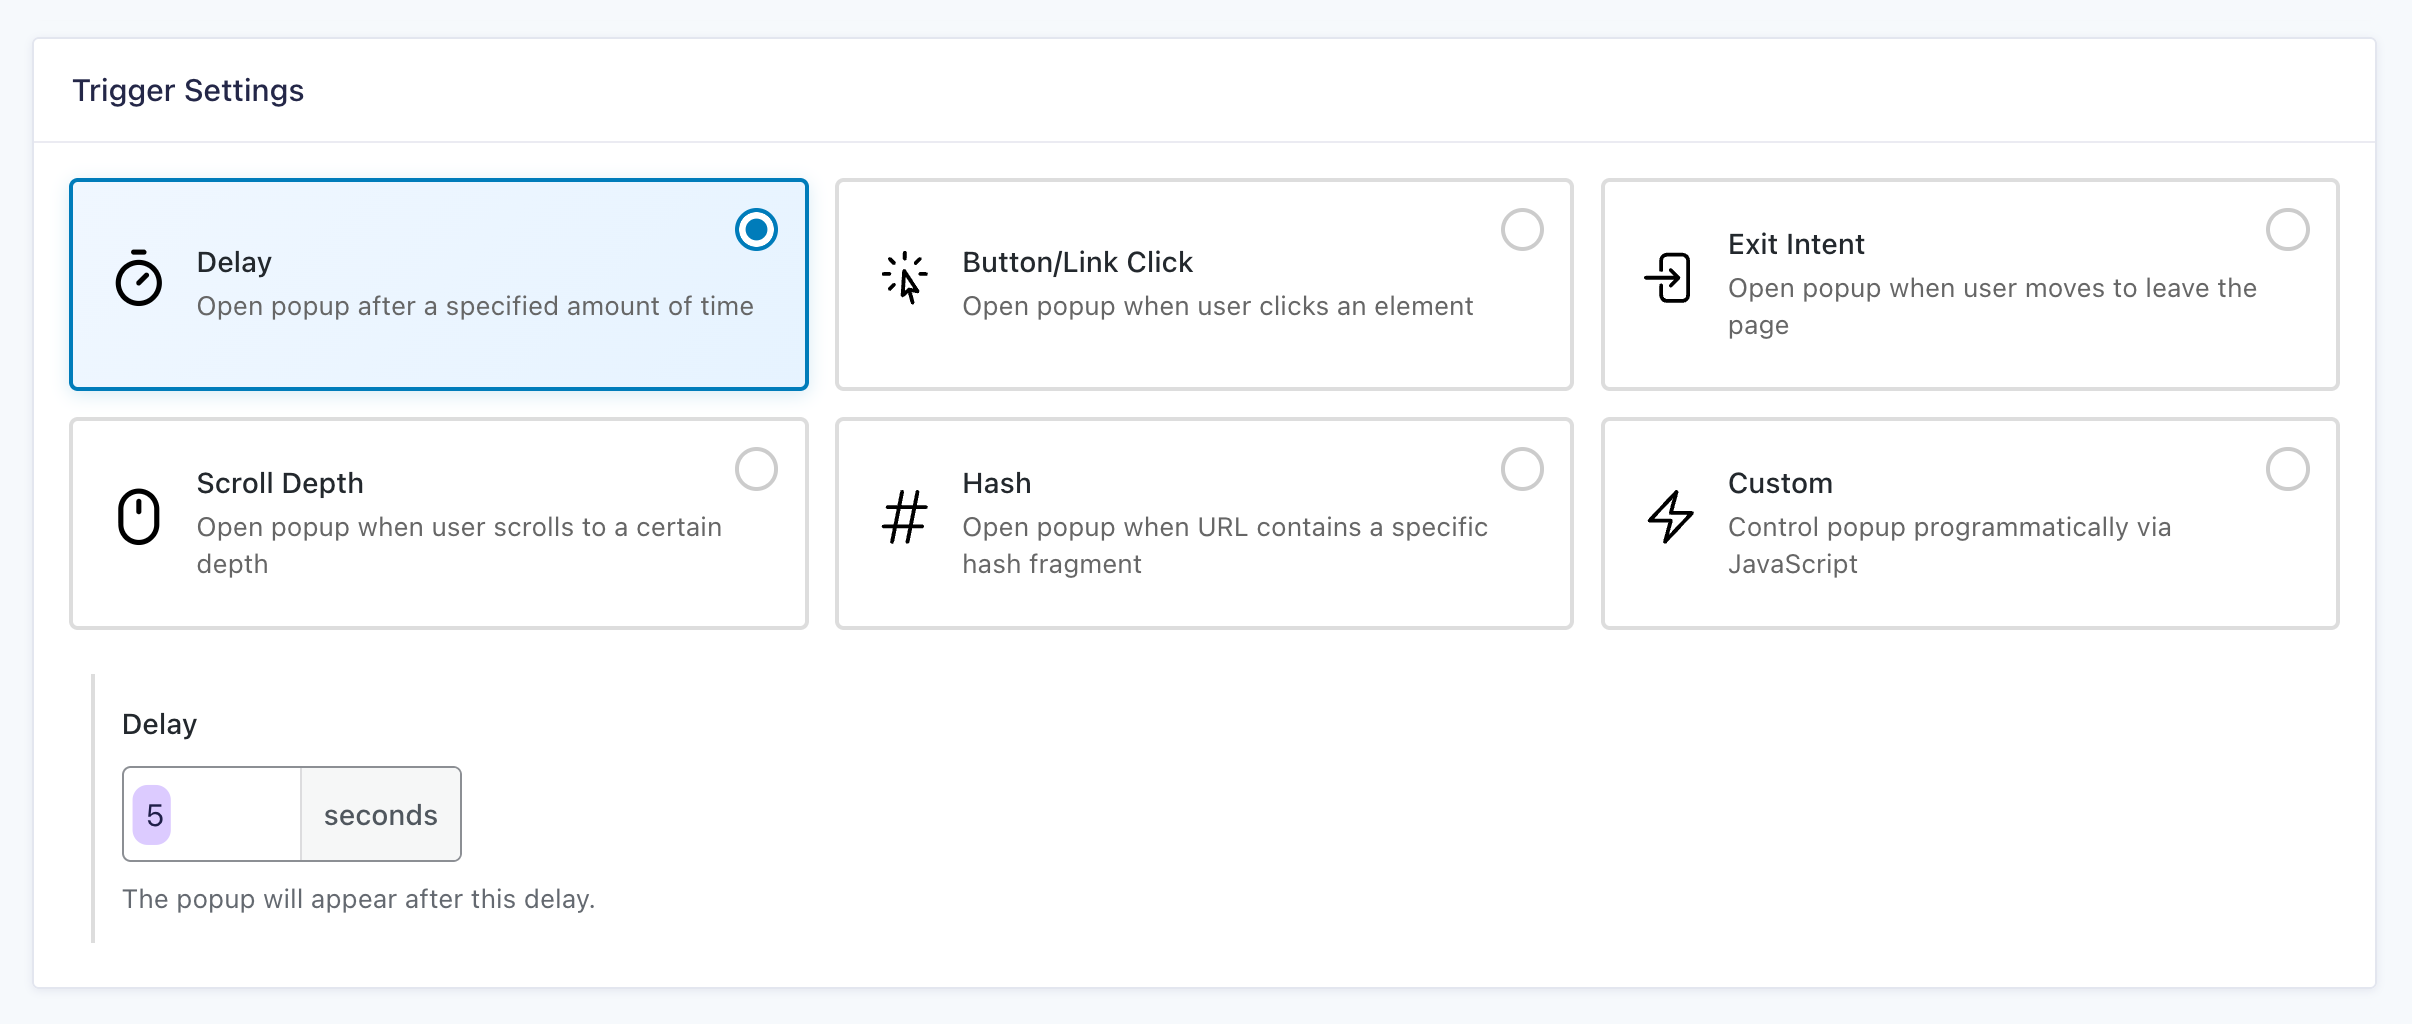
Task: Click the cursor-click icon for Button/Link Click
Action: 904,278
